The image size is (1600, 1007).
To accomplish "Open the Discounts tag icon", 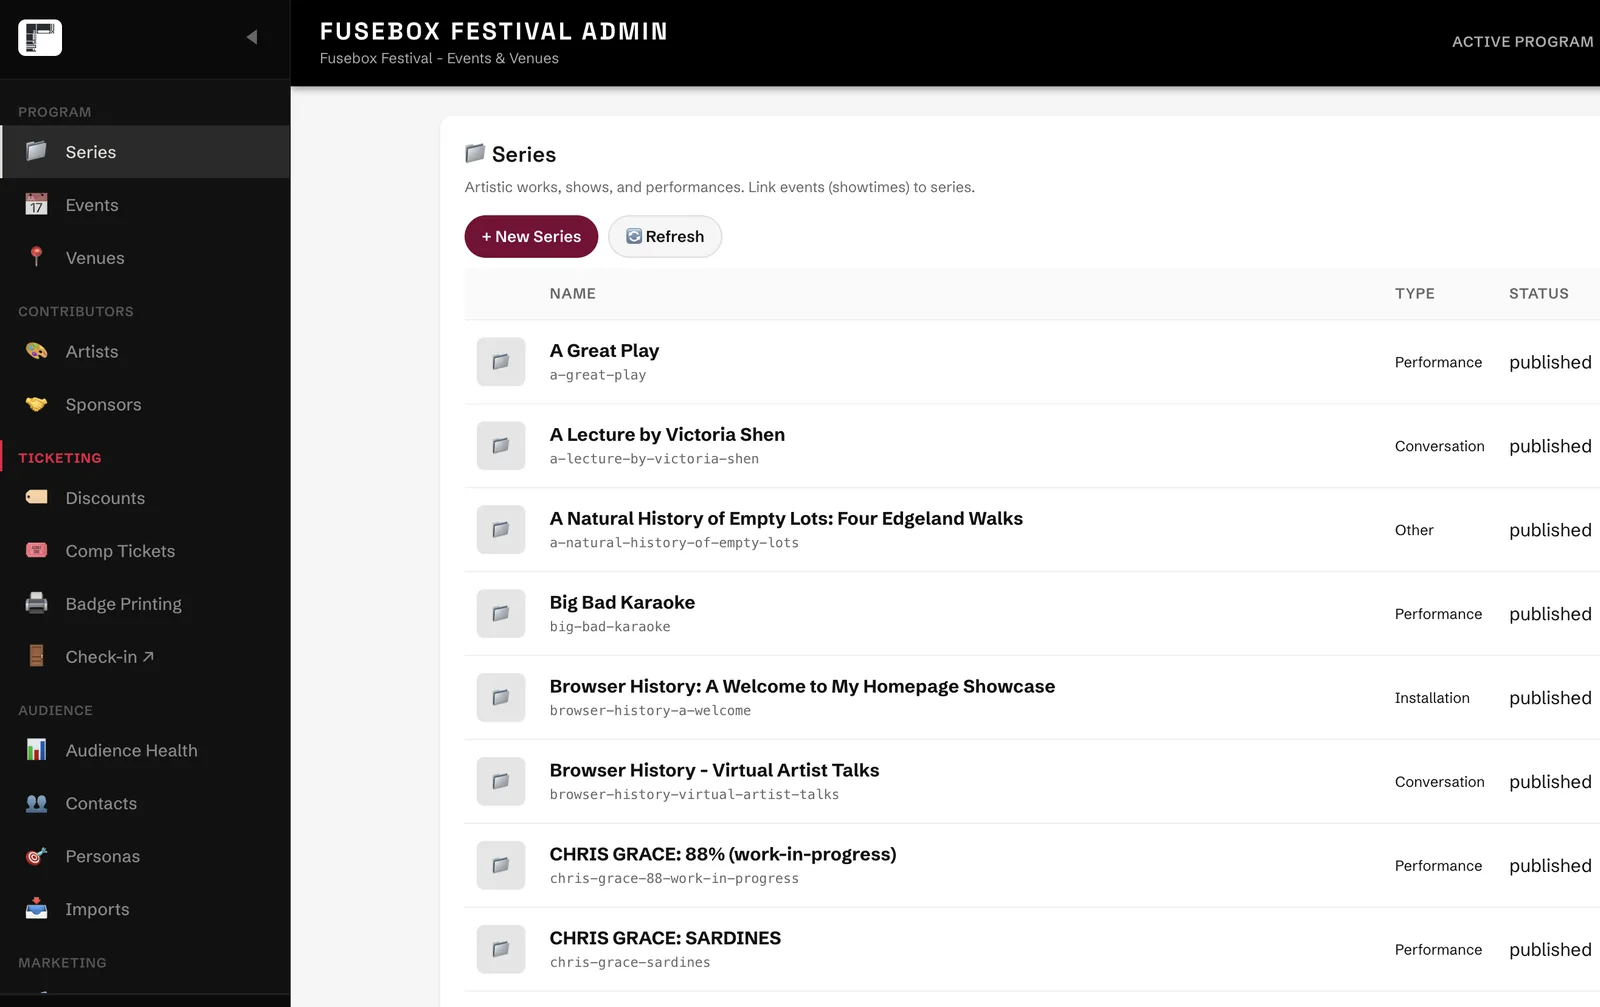I will 36,497.
